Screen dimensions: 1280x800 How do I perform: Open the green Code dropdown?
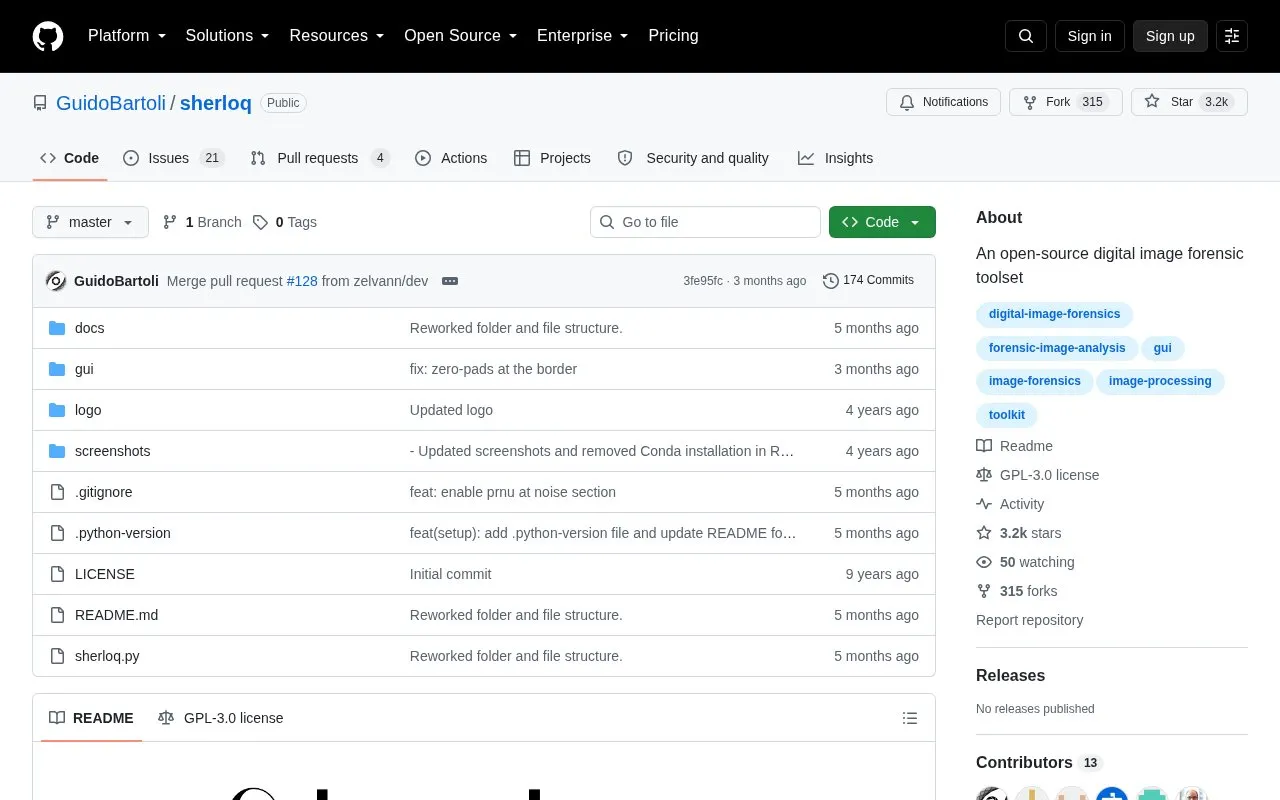[x=882, y=222]
